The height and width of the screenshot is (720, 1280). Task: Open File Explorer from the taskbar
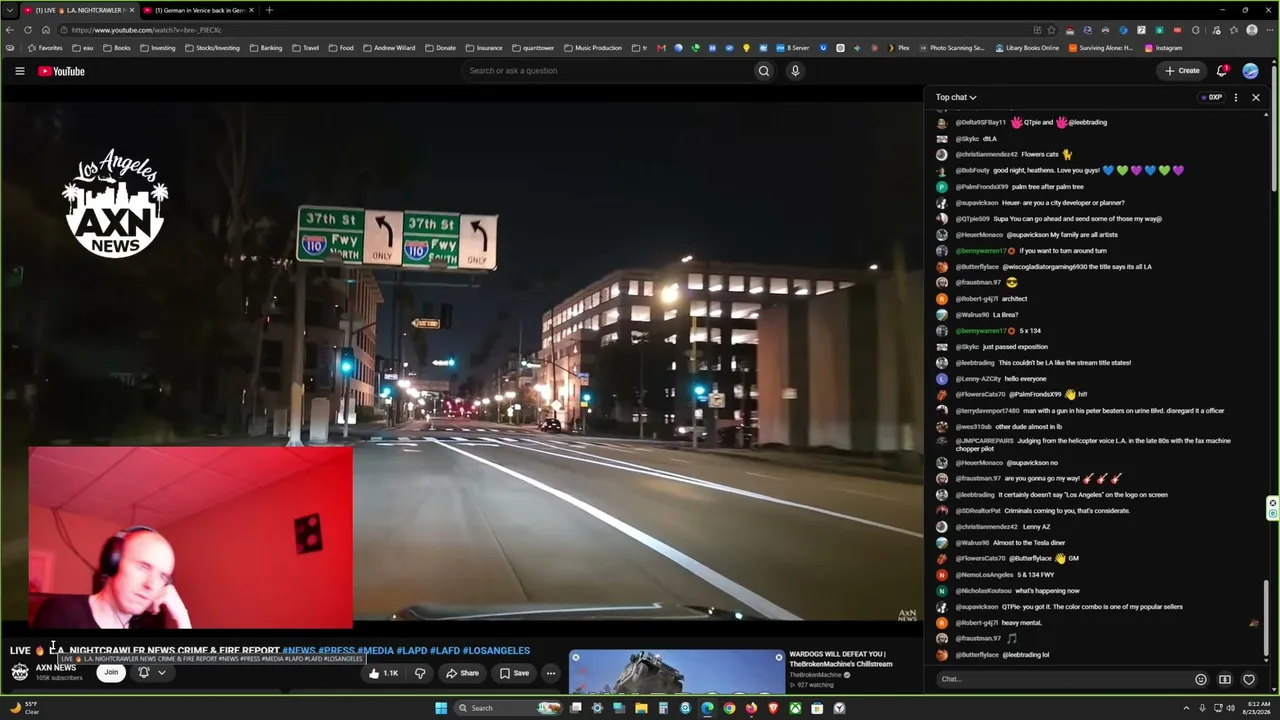pos(641,708)
